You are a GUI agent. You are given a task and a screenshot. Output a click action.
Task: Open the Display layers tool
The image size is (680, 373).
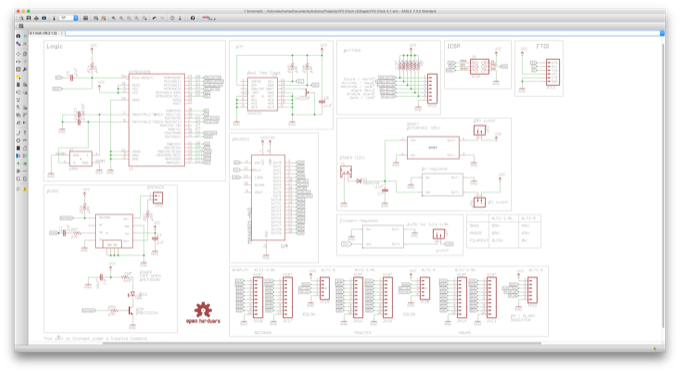coord(18,43)
